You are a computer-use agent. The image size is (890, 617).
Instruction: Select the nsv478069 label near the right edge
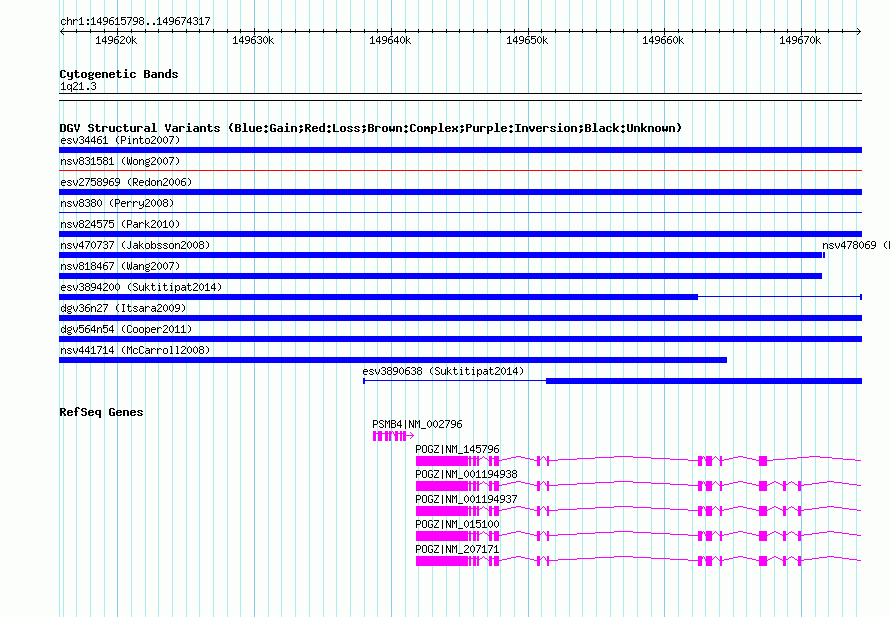855,245
